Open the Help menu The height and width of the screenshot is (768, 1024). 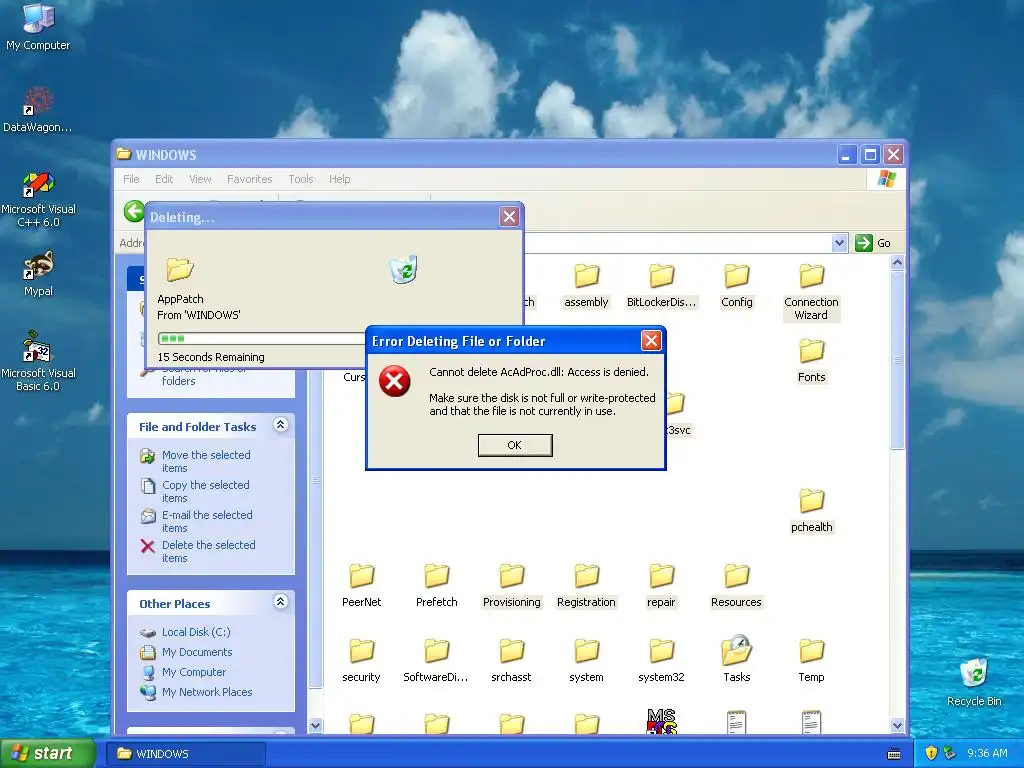(x=340, y=179)
